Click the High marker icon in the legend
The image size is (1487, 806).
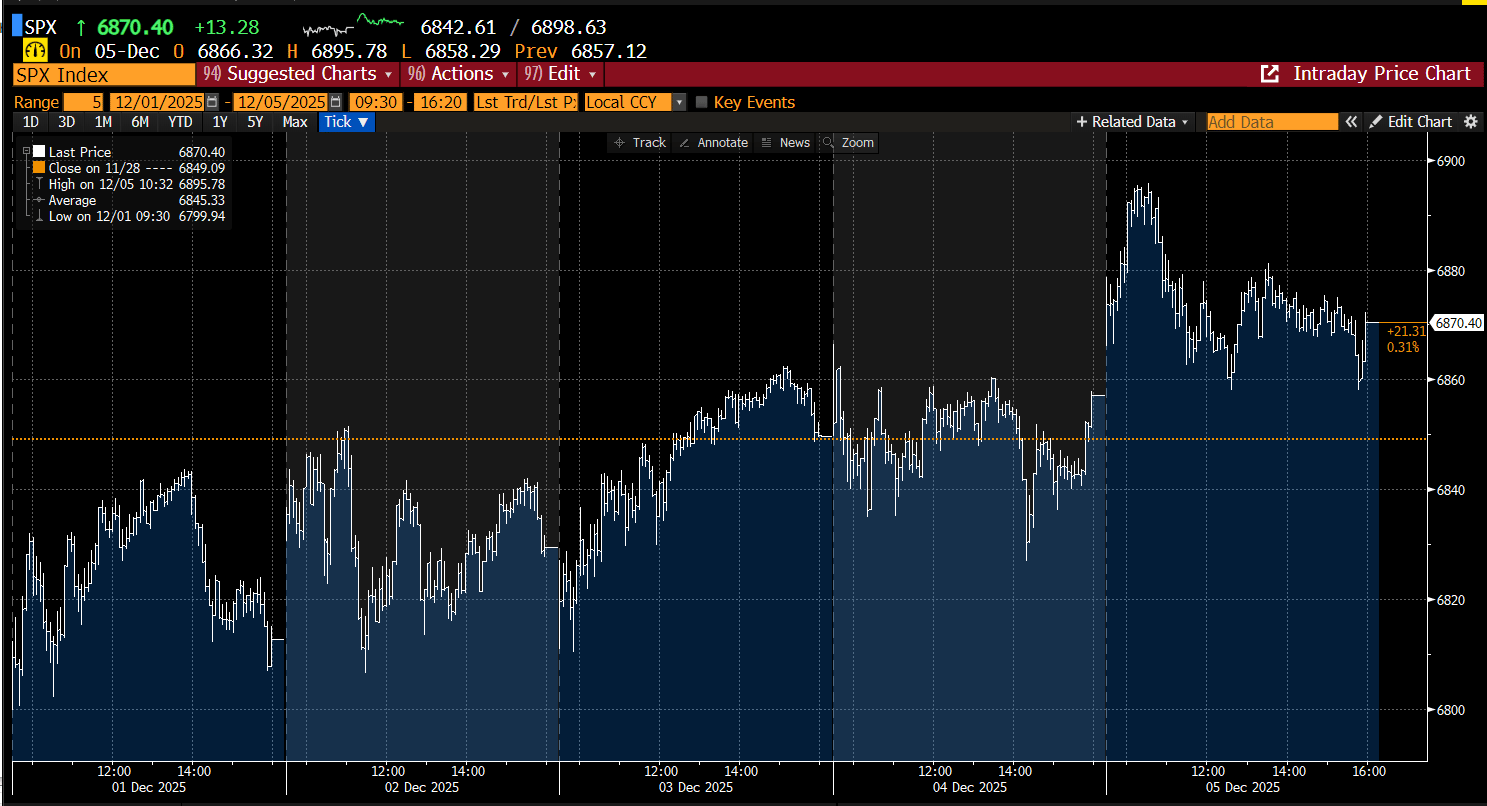39,184
